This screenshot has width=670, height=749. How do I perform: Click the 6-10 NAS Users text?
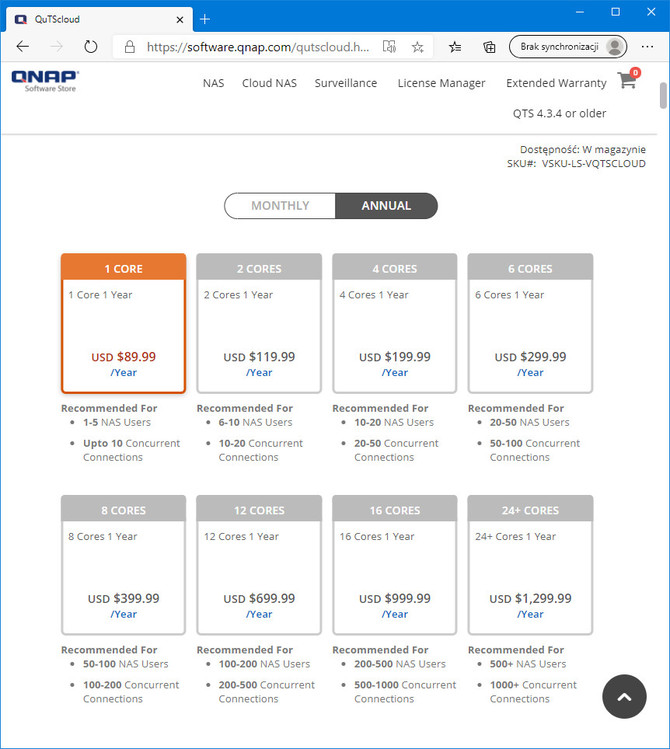(x=255, y=422)
